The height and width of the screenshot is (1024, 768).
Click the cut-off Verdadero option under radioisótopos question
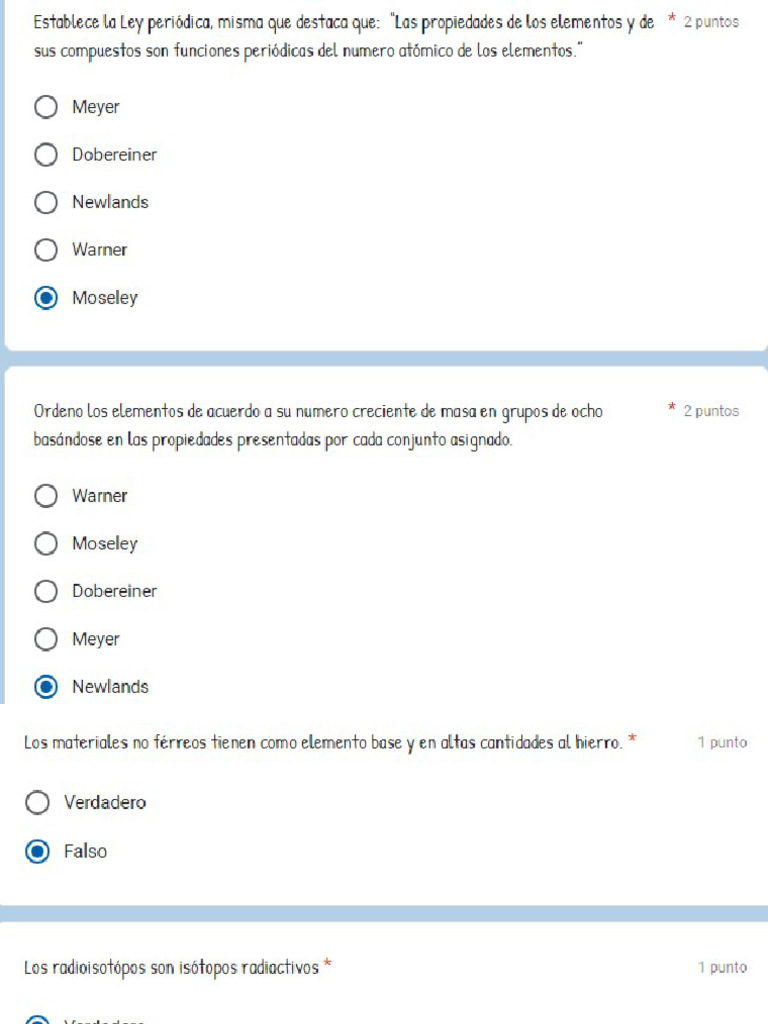click(x=38, y=1019)
